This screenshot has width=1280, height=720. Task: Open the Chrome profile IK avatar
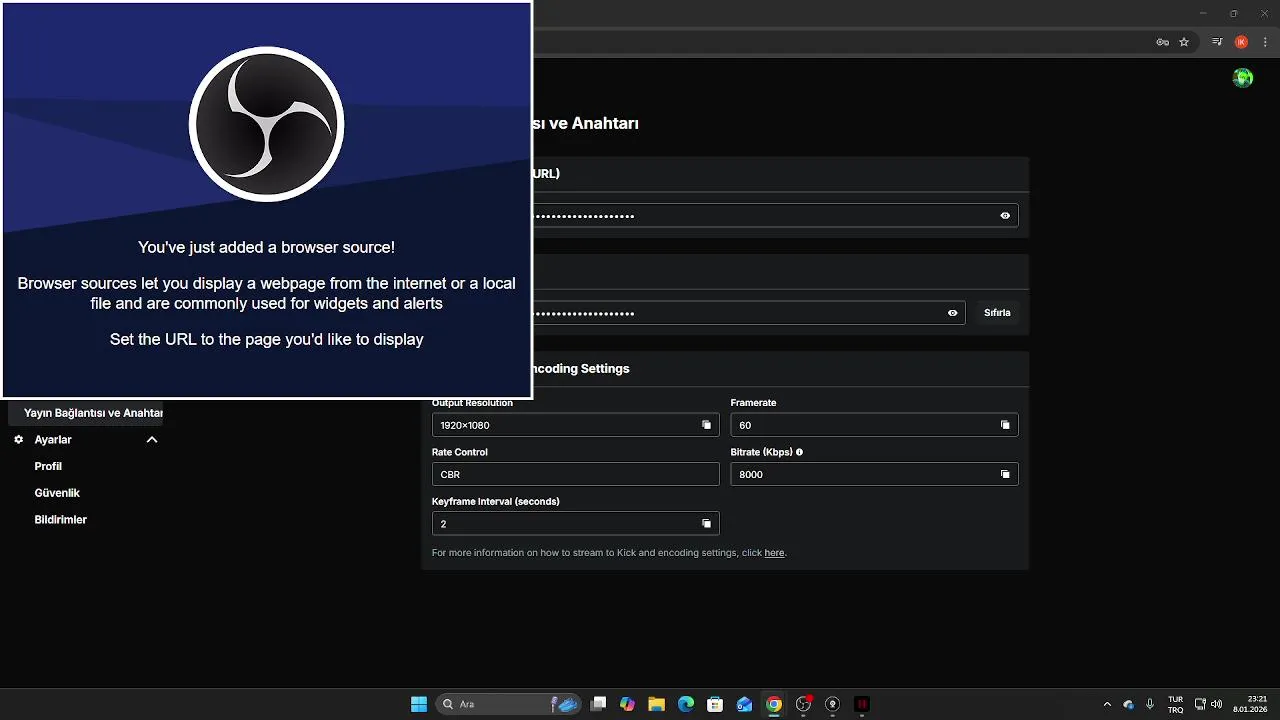pyautogui.click(x=1242, y=42)
